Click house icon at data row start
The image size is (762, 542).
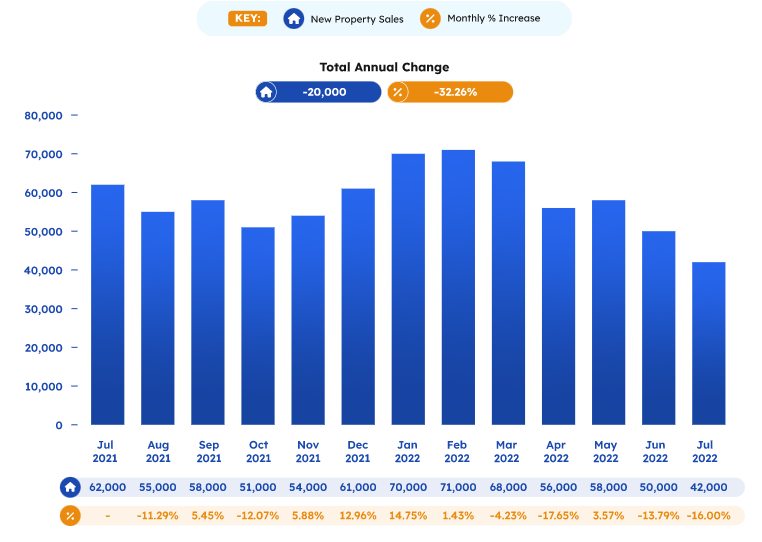[70, 487]
